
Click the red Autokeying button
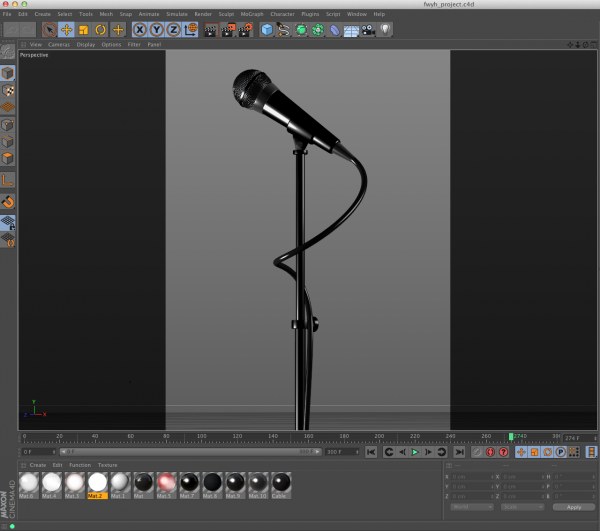pos(490,452)
